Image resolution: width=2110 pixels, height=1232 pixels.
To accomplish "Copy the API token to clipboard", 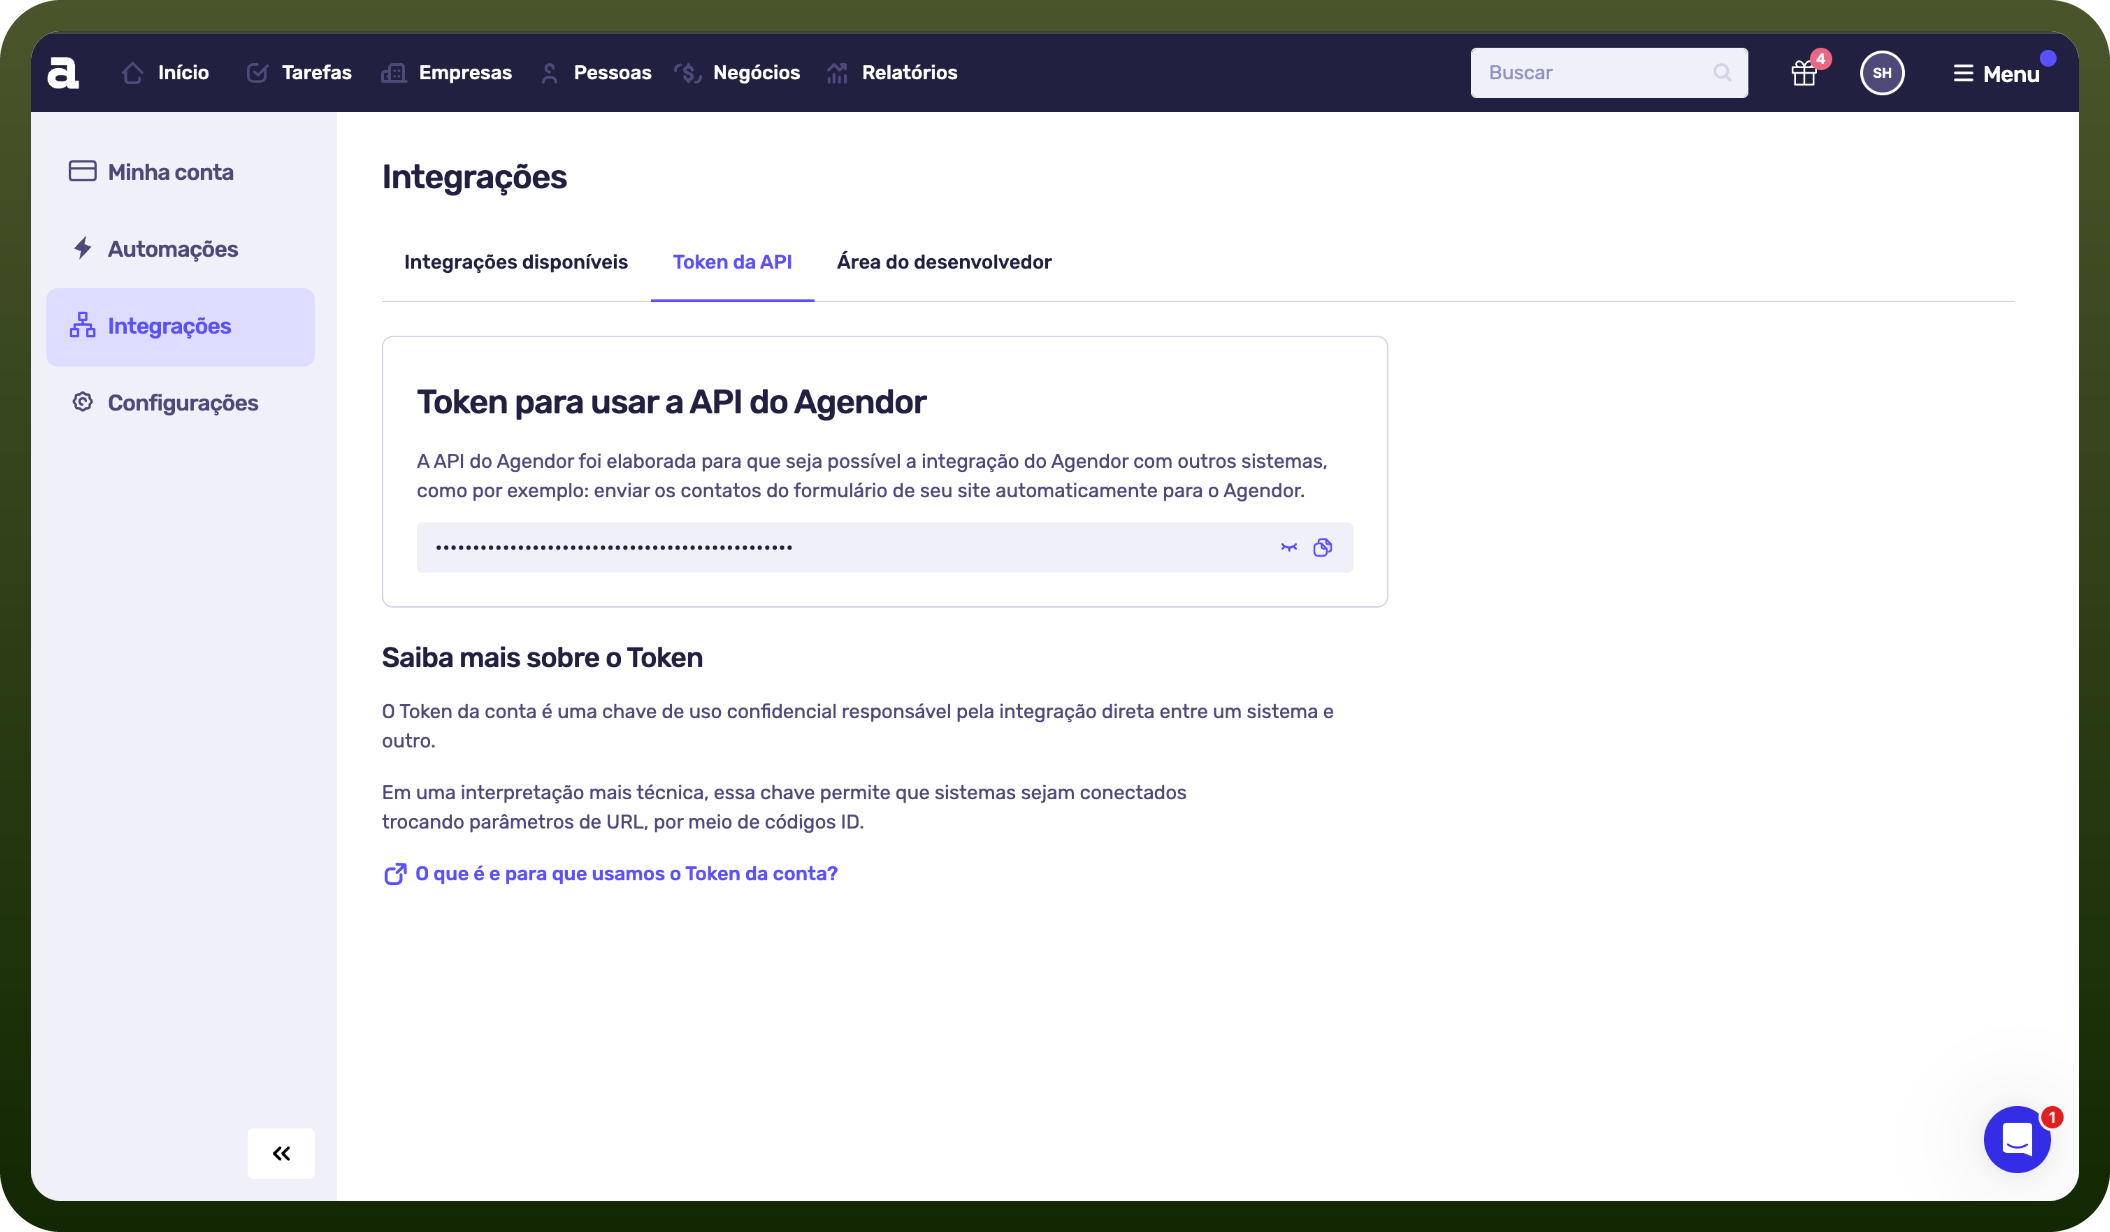I will 1323,547.
